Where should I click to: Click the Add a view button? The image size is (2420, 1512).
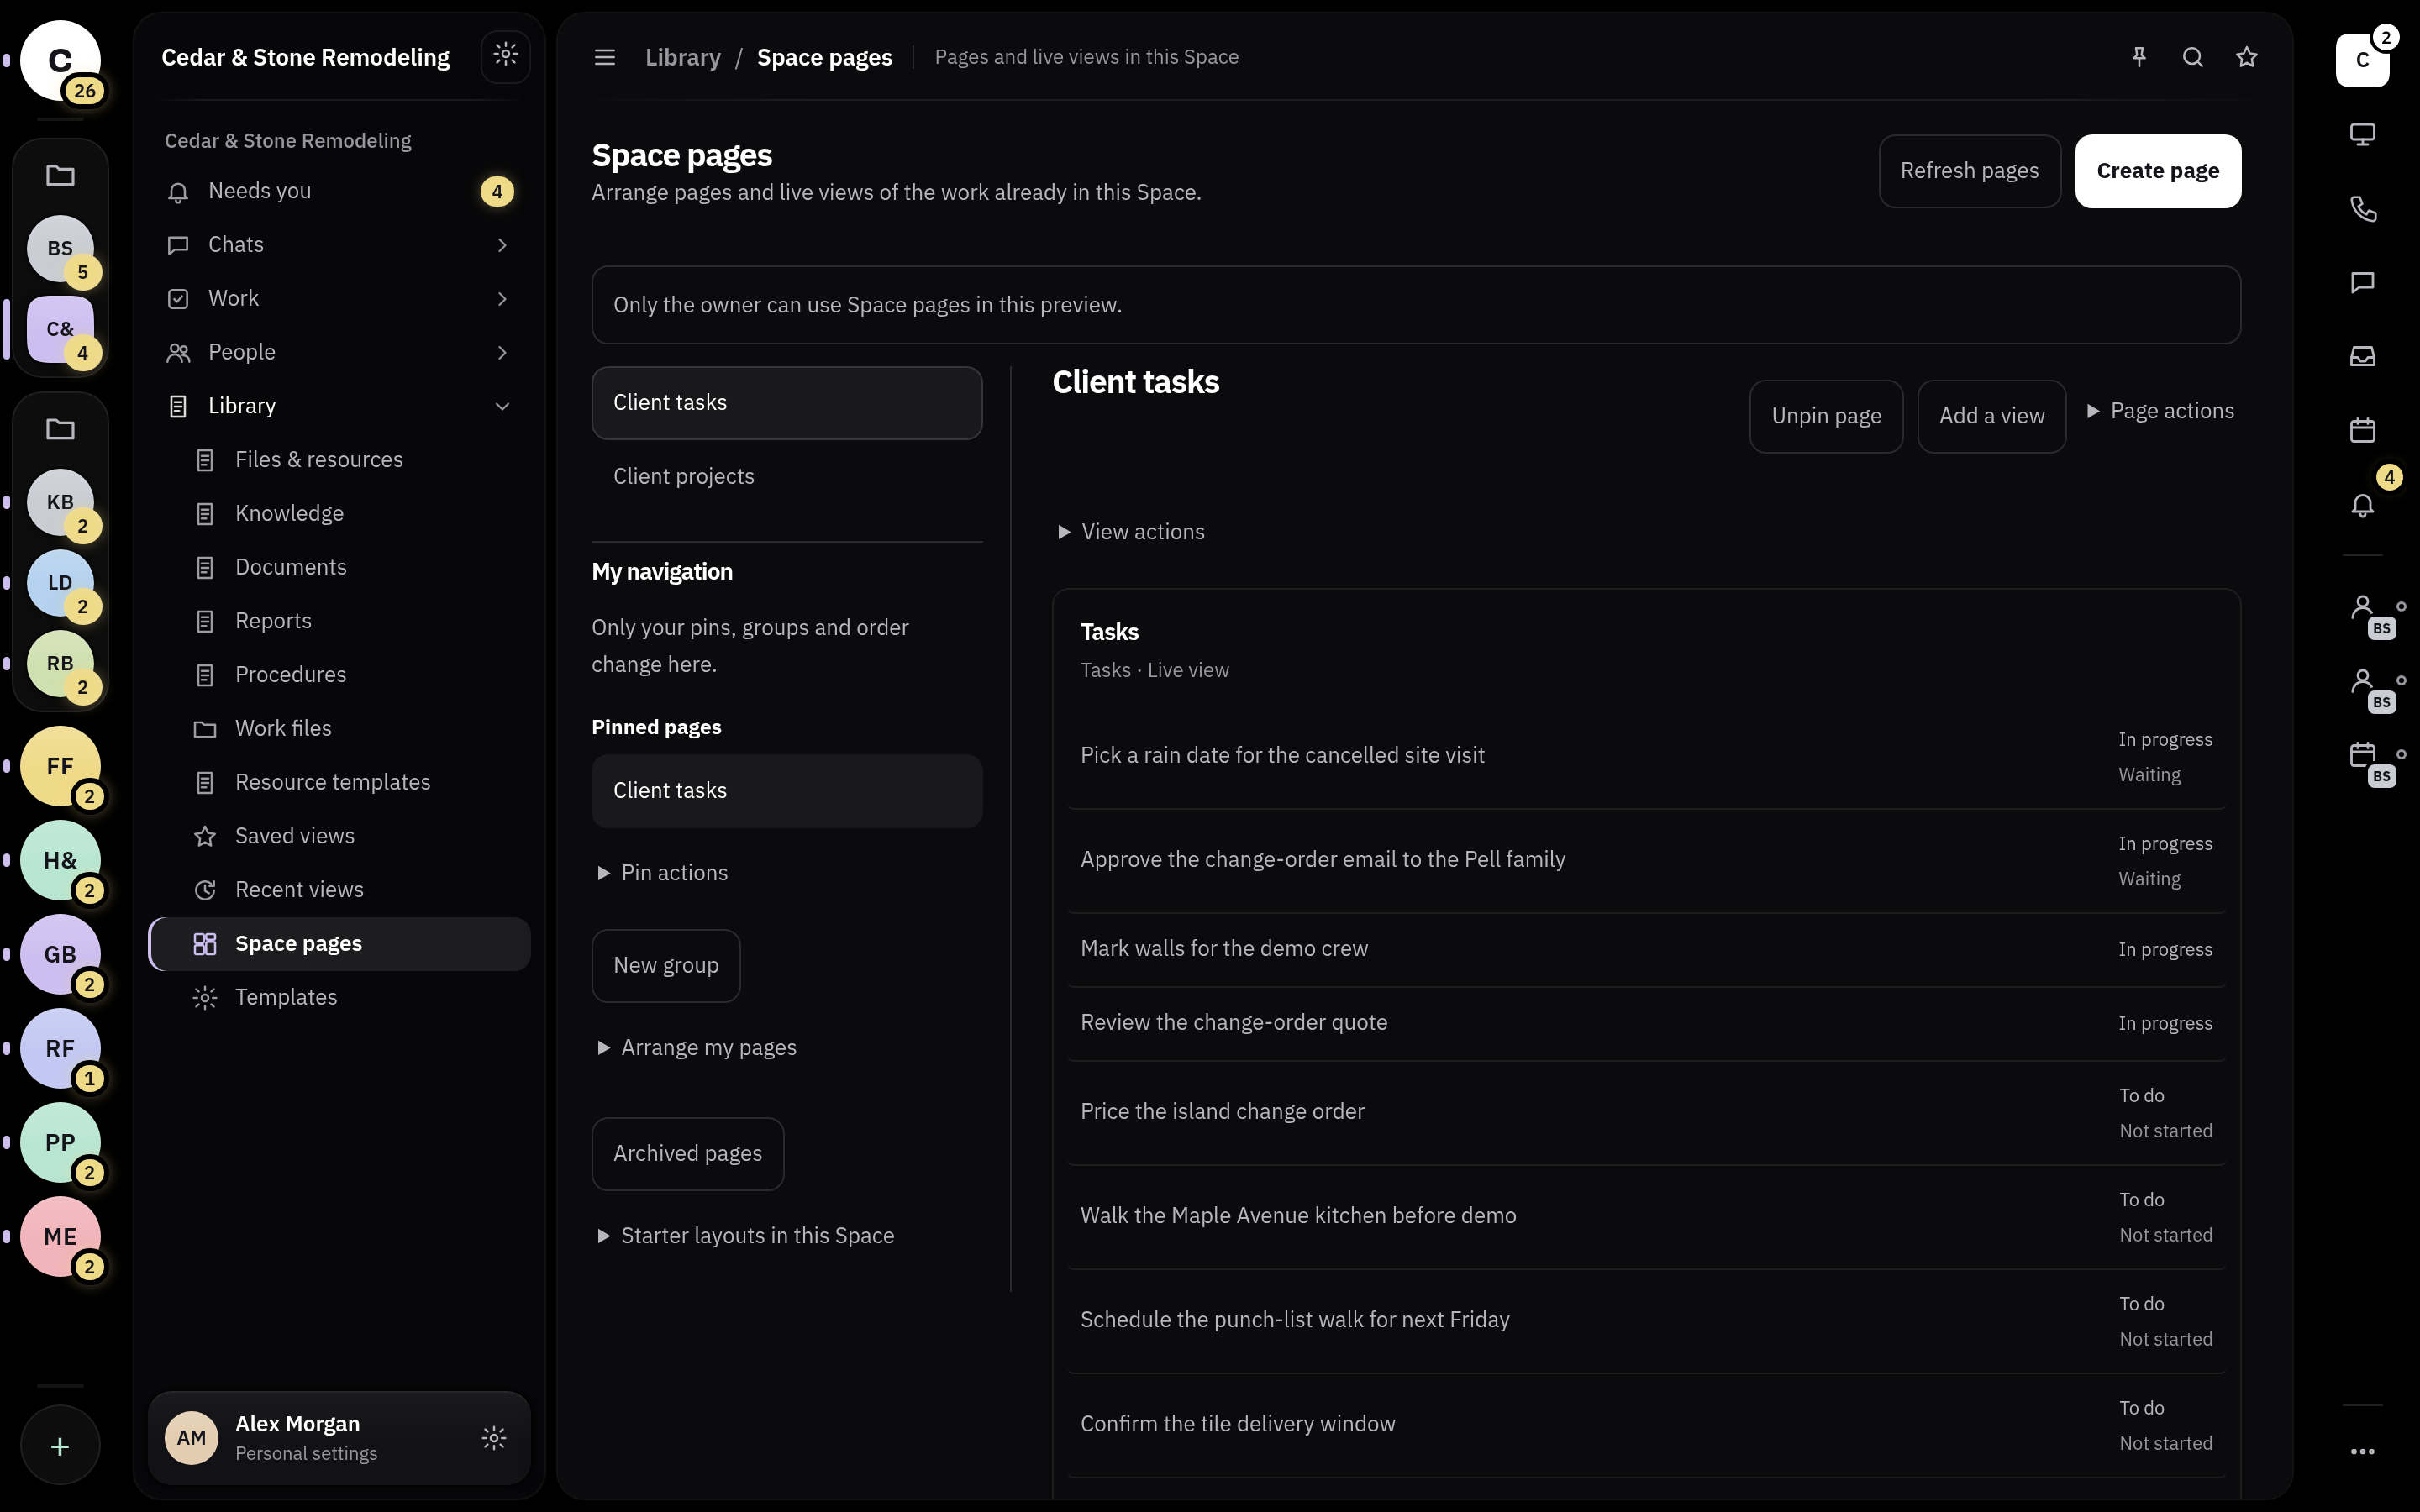click(x=1991, y=416)
